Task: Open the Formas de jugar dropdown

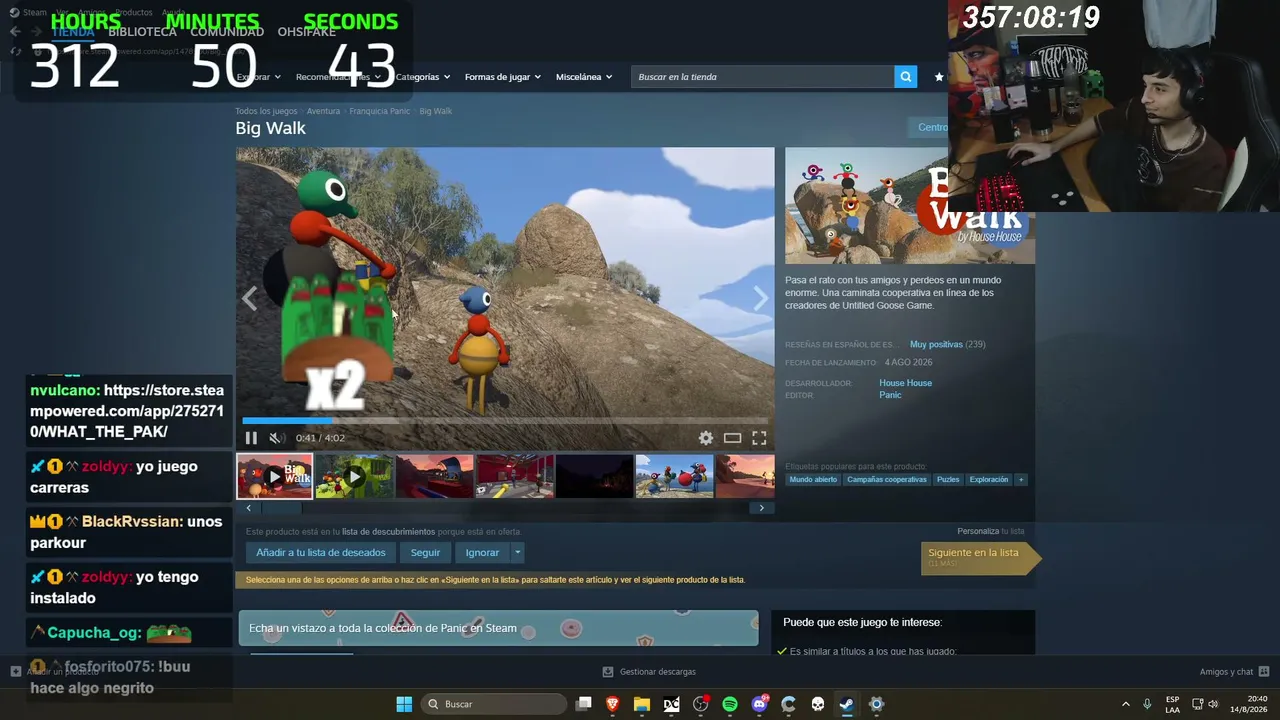Action: click(502, 77)
